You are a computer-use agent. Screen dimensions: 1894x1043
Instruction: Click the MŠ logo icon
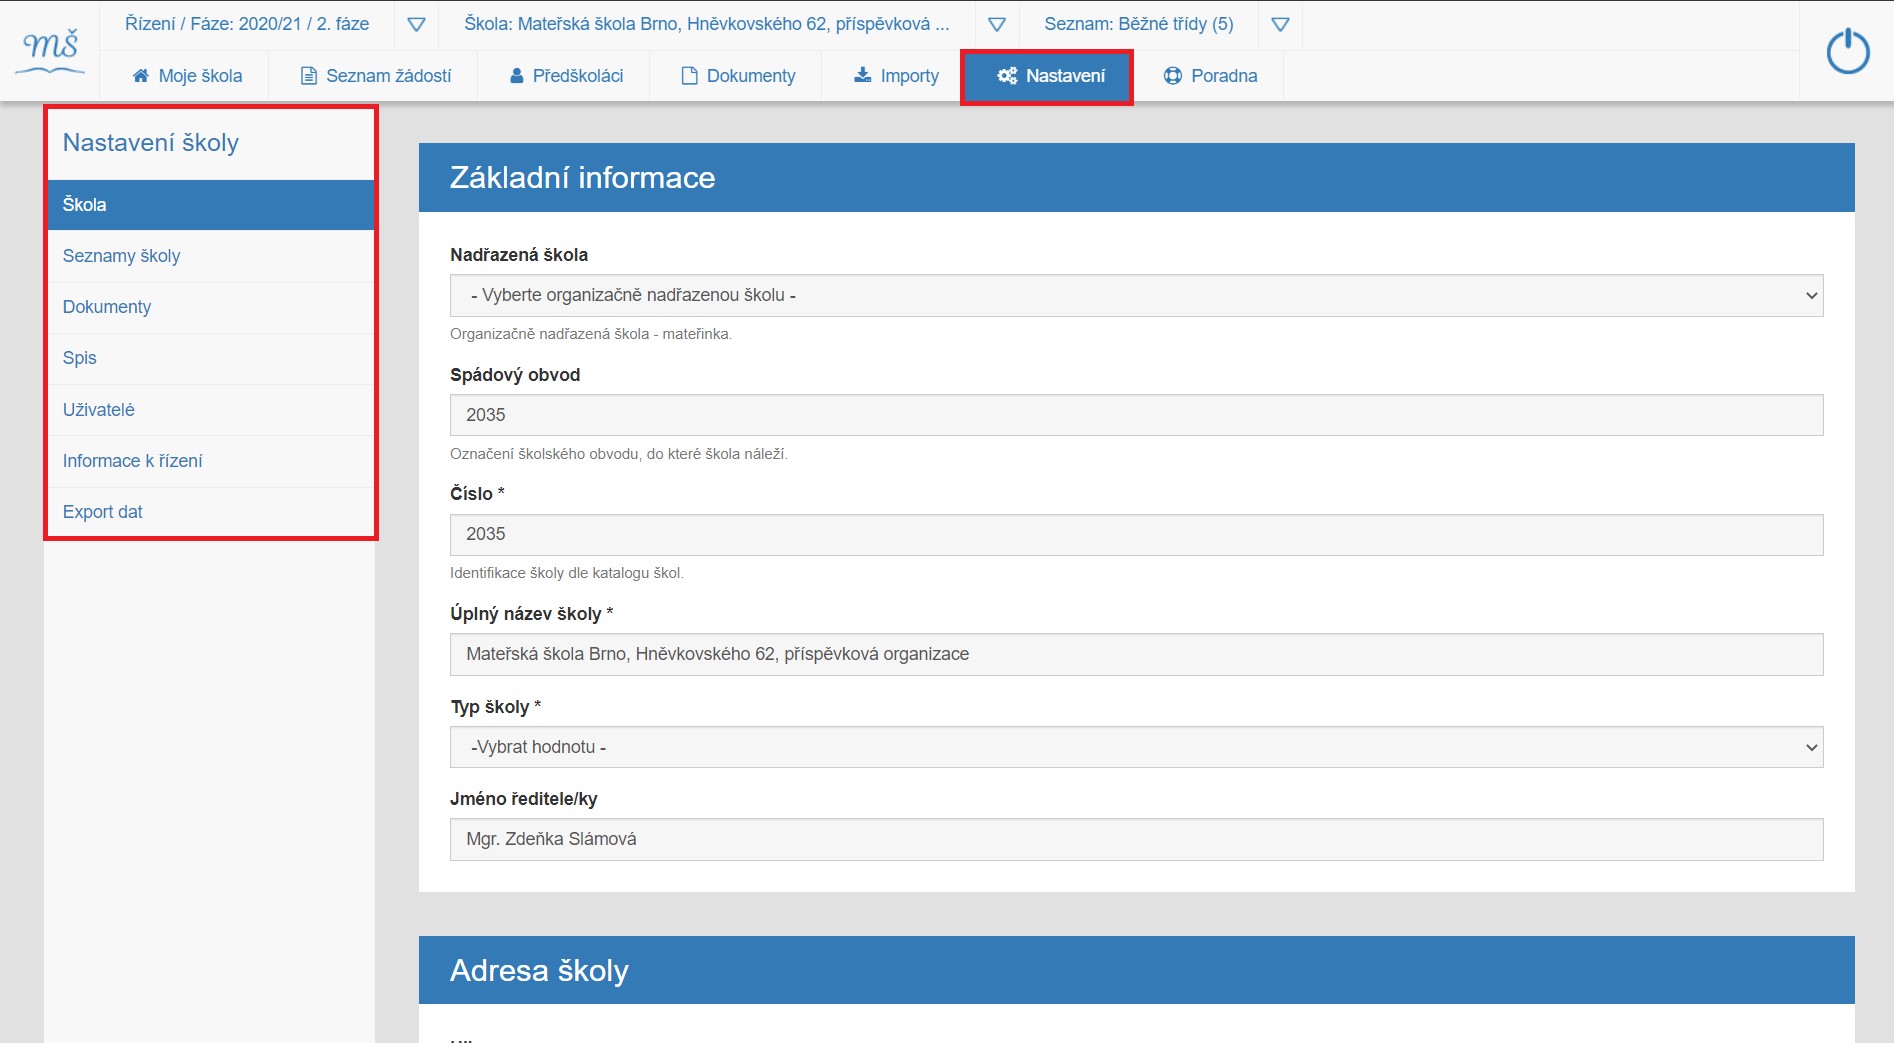50,50
